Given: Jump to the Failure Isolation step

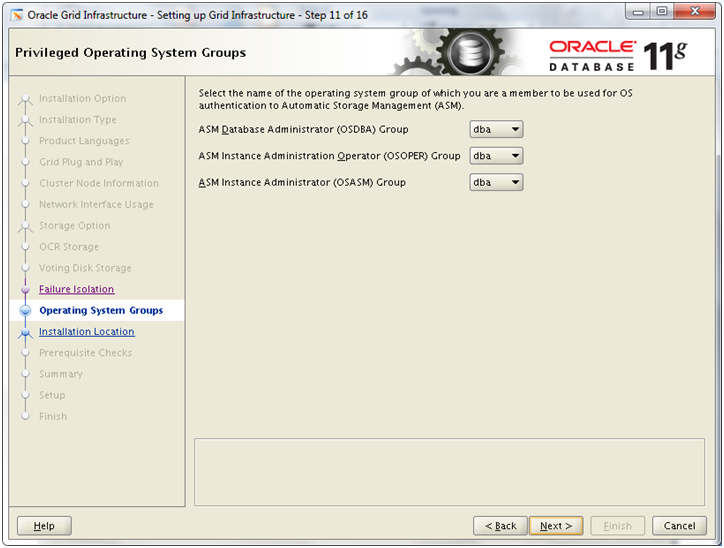Looking at the screenshot, I should (77, 289).
